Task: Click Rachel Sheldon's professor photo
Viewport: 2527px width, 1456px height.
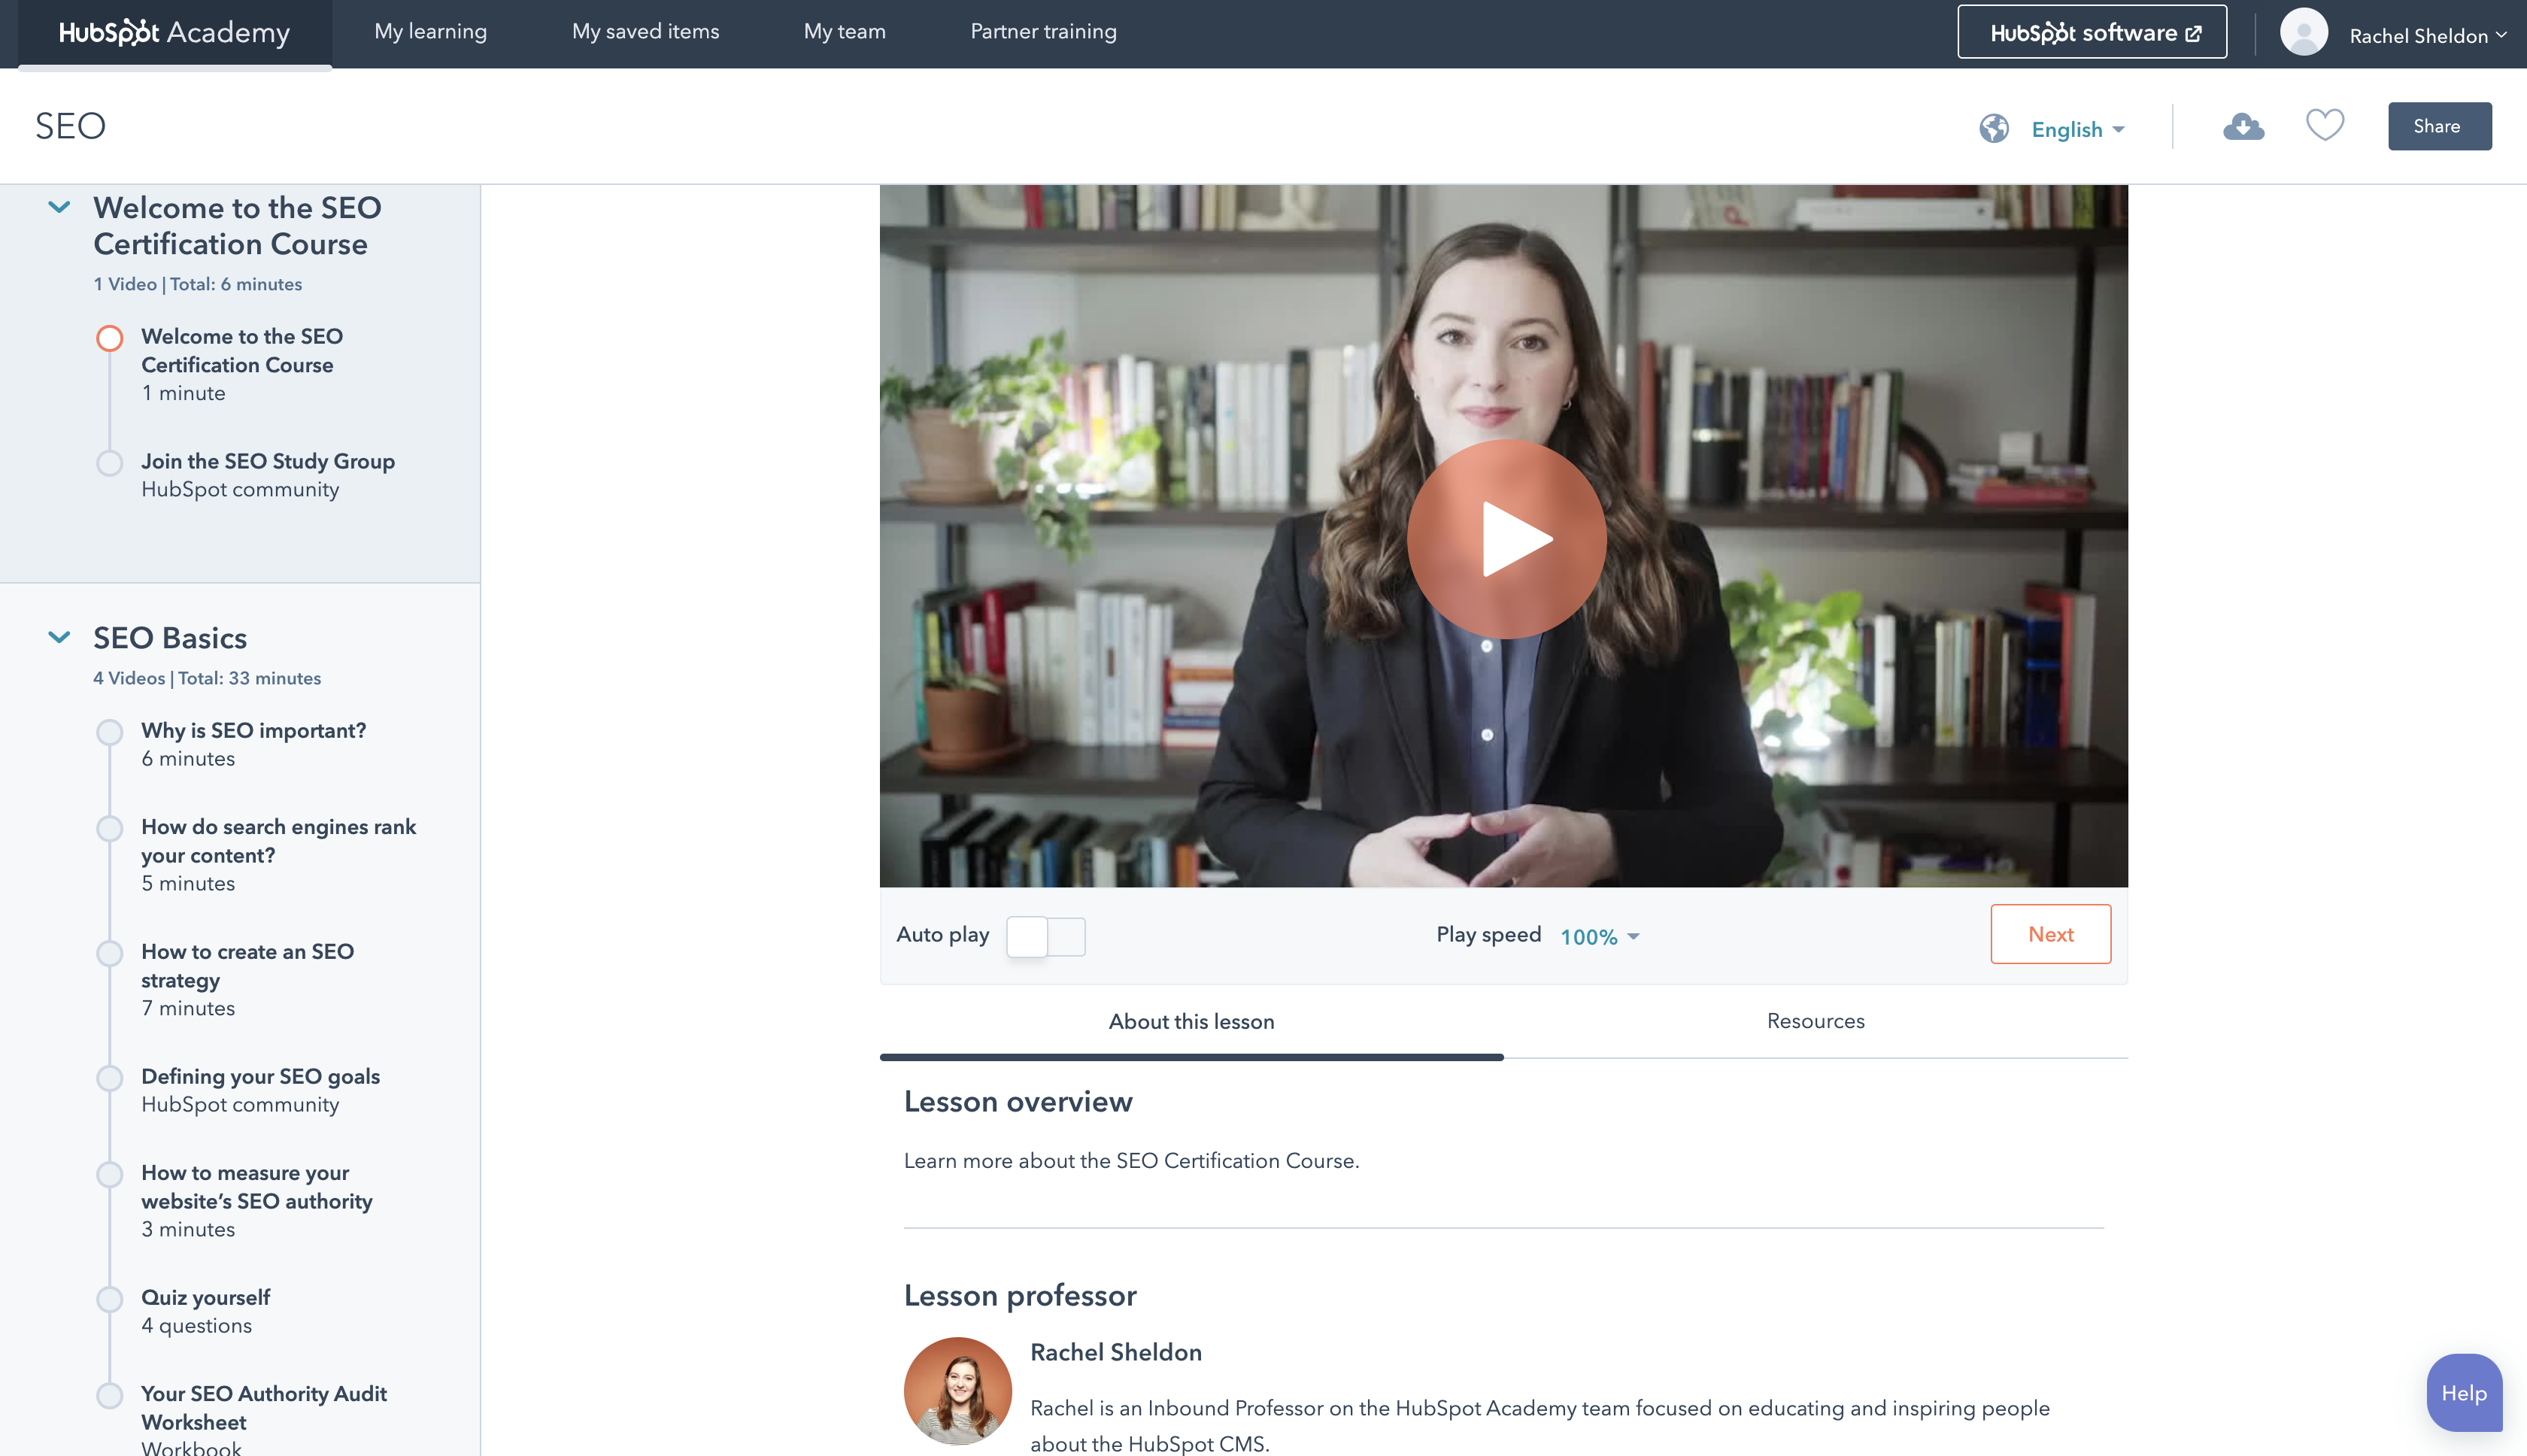Action: click(x=957, y=1391)
